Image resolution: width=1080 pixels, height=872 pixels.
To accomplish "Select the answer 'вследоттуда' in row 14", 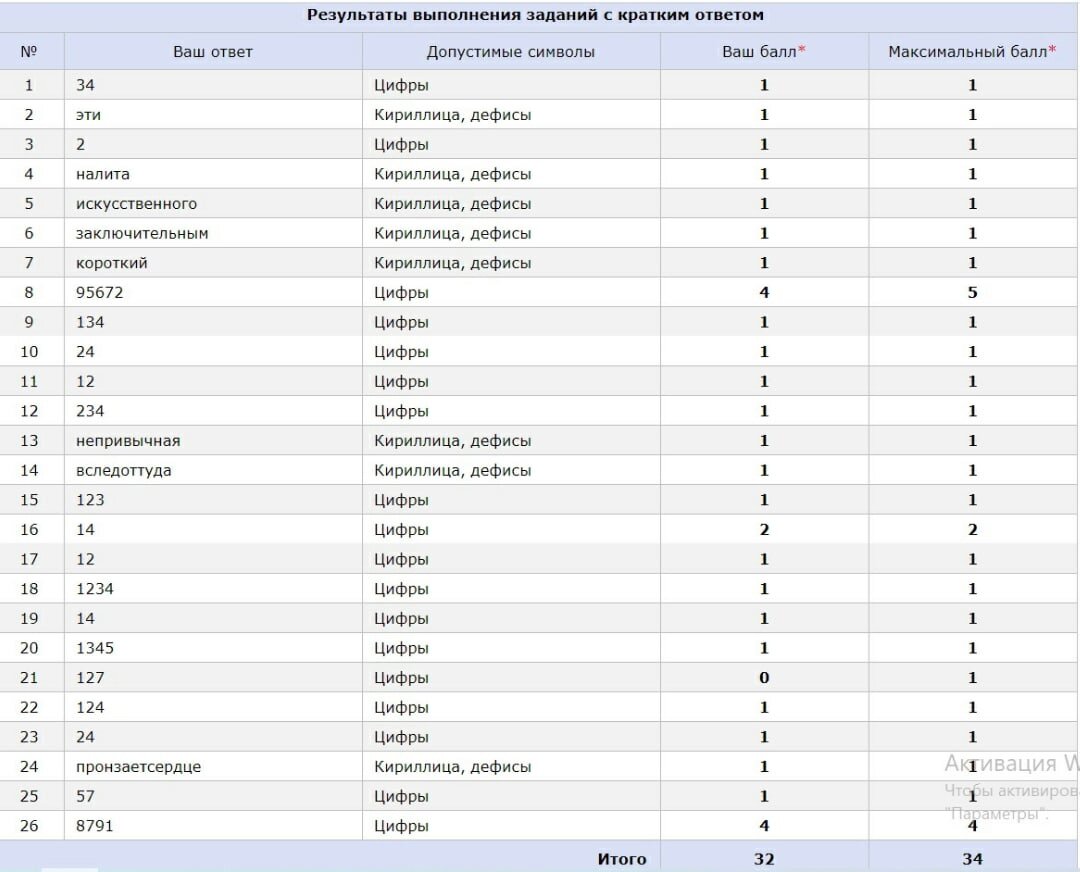I will point(124,470).
